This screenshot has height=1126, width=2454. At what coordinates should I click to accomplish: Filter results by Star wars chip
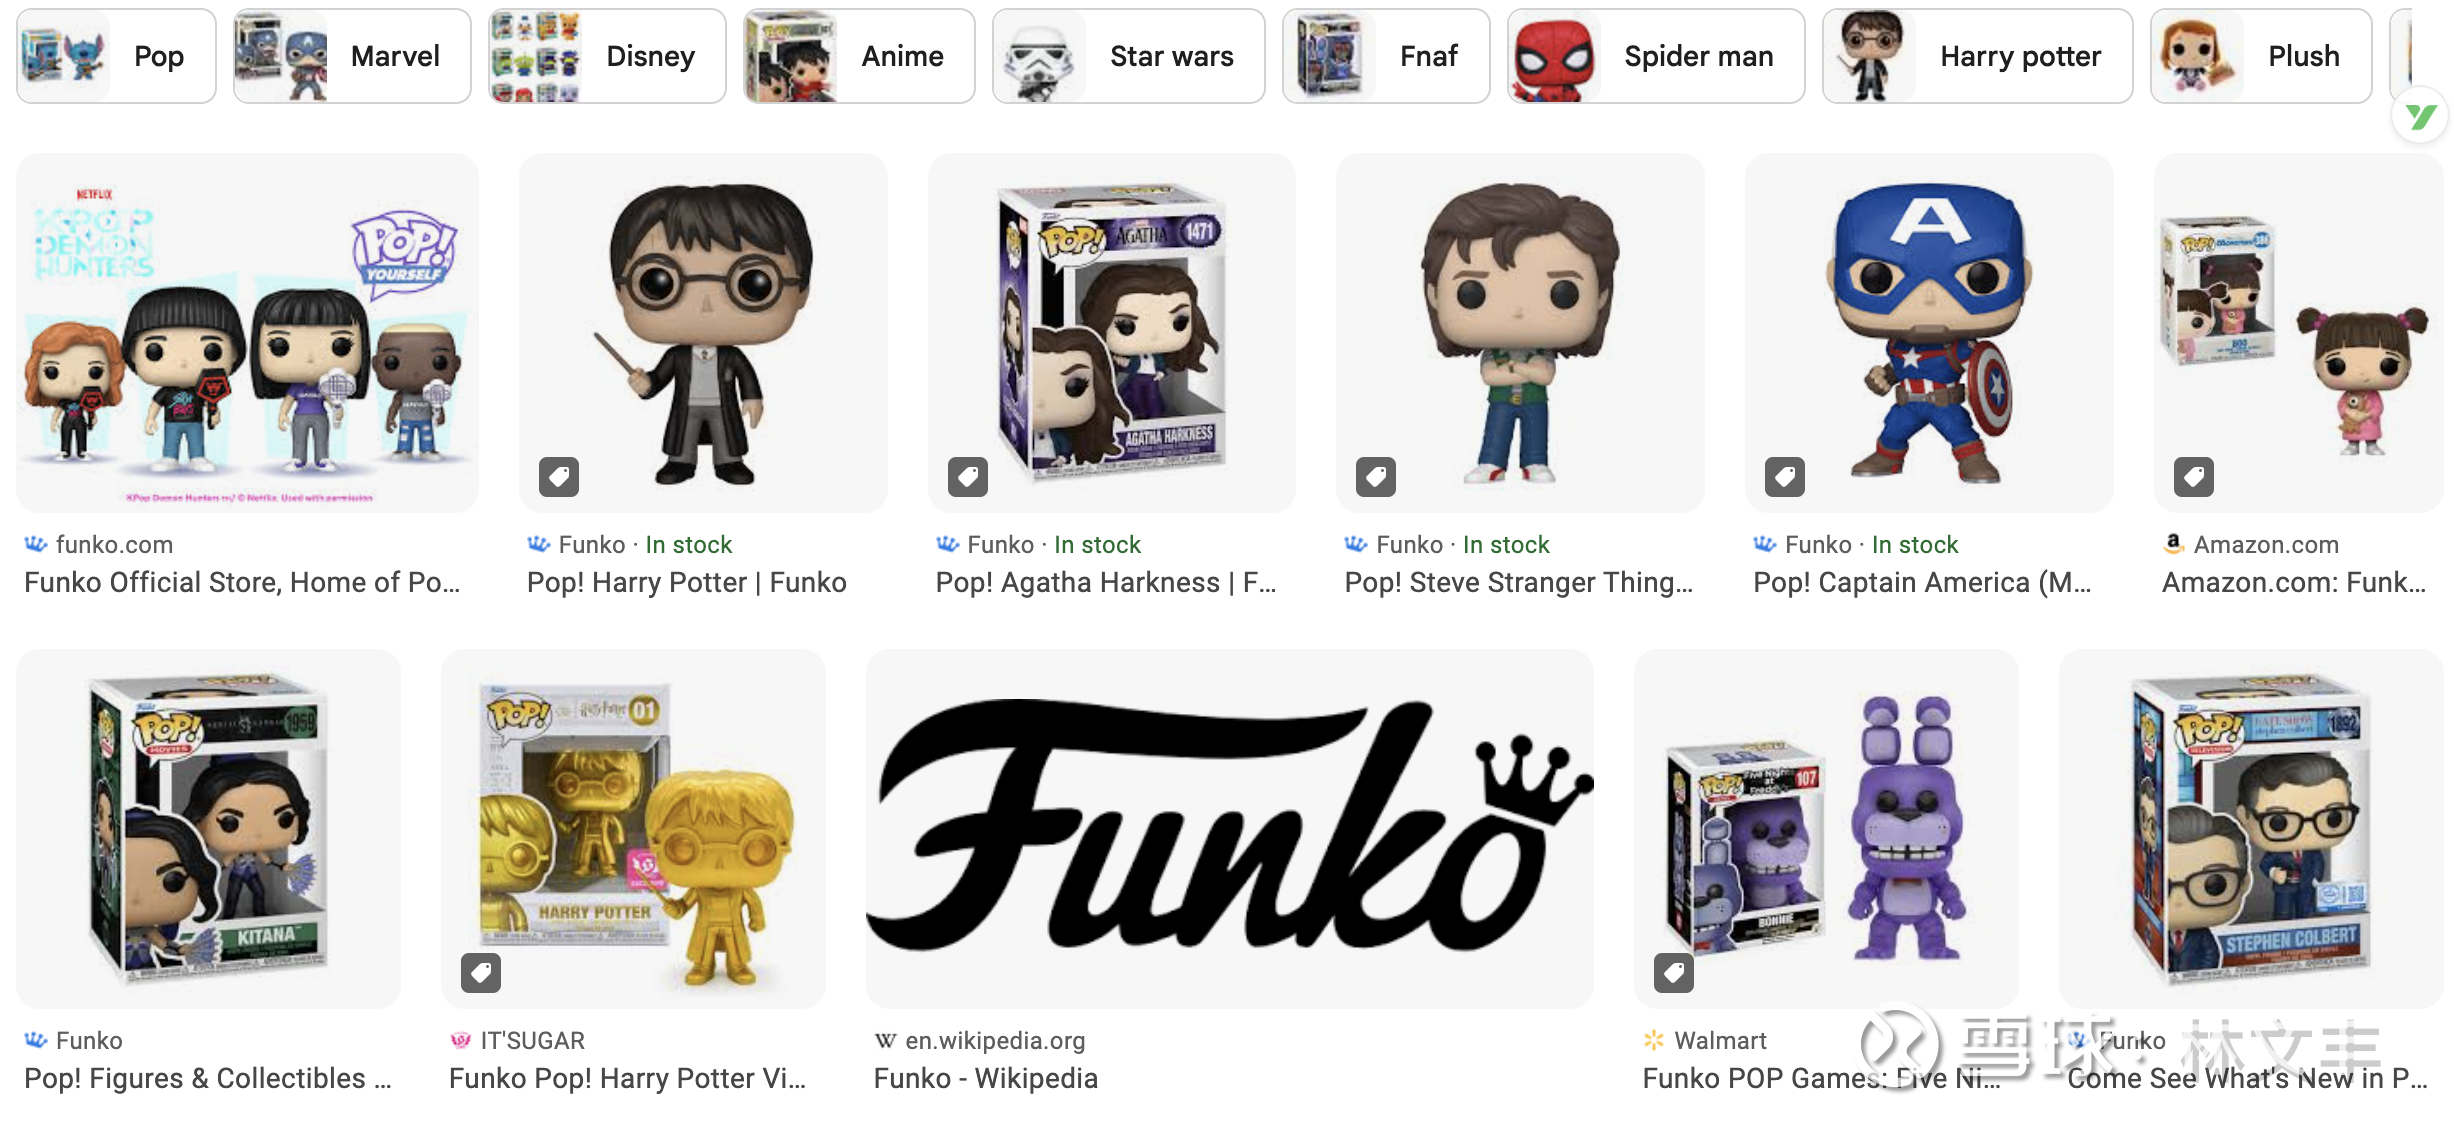point(1129,56)
